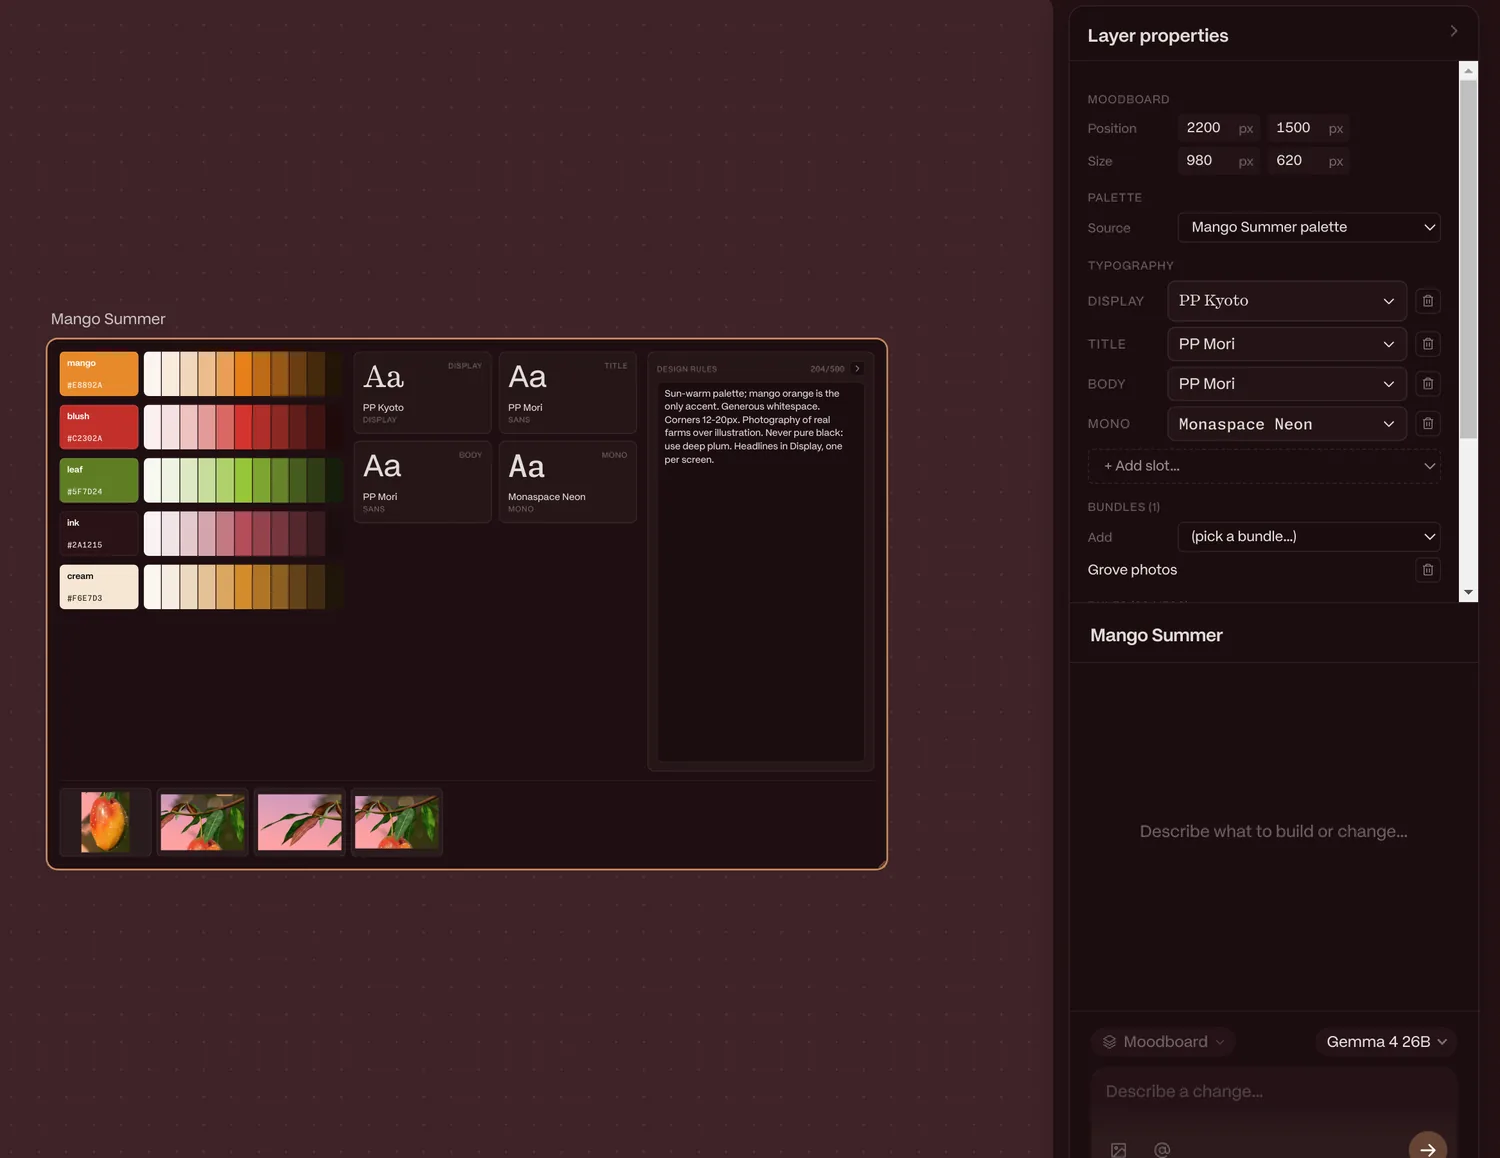The image size is (1500, 1158).
Task: Open the palette Source dropdown
Action: pos(1309,227)
